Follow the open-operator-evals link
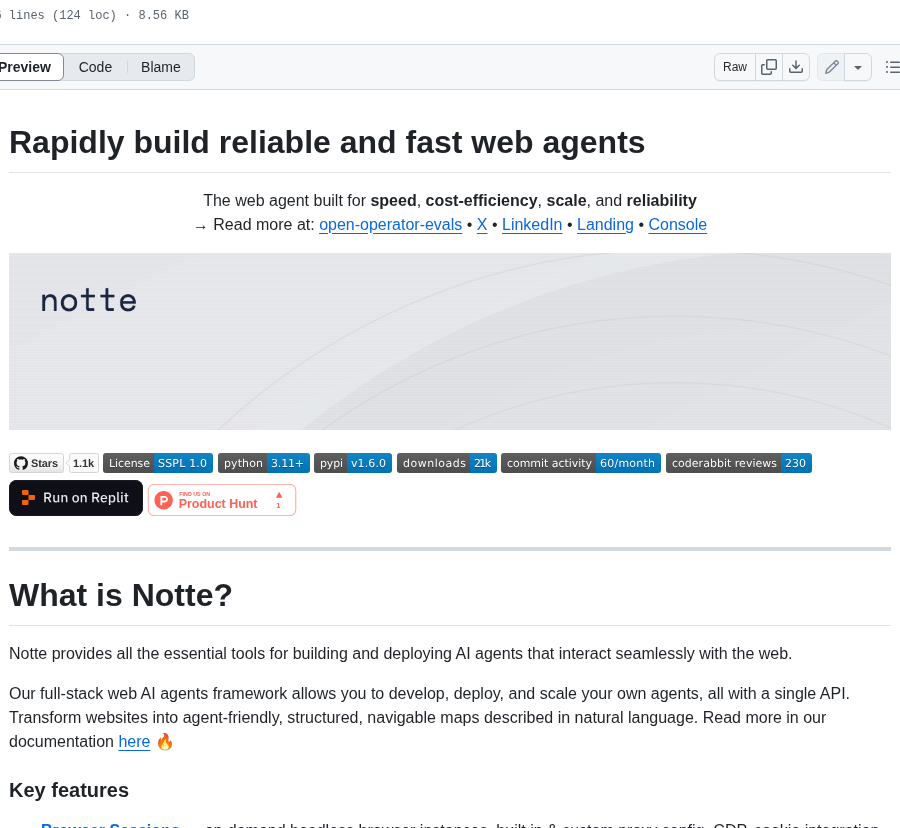This screenshot has width=900, height=828. click(390, 224)
